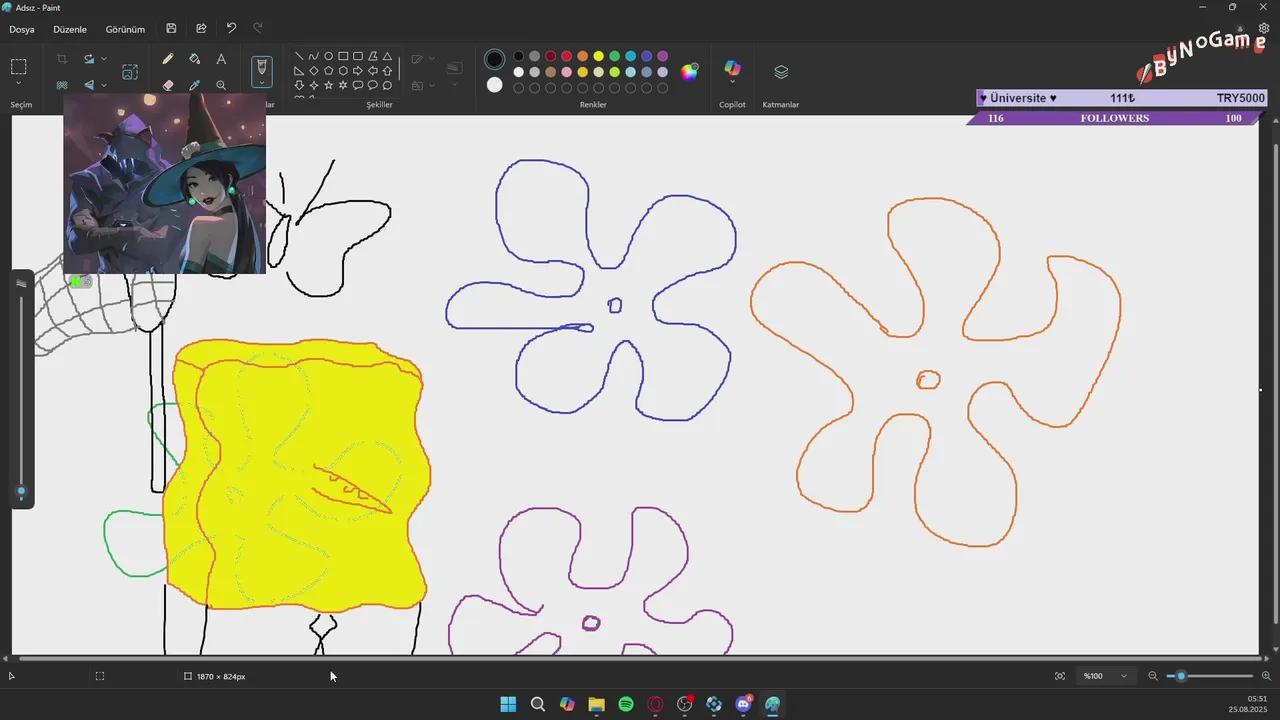Screen dimensions: 1280x720
Task: Select the rectangular Seçim selection tool
Action: tap(19, 67)
